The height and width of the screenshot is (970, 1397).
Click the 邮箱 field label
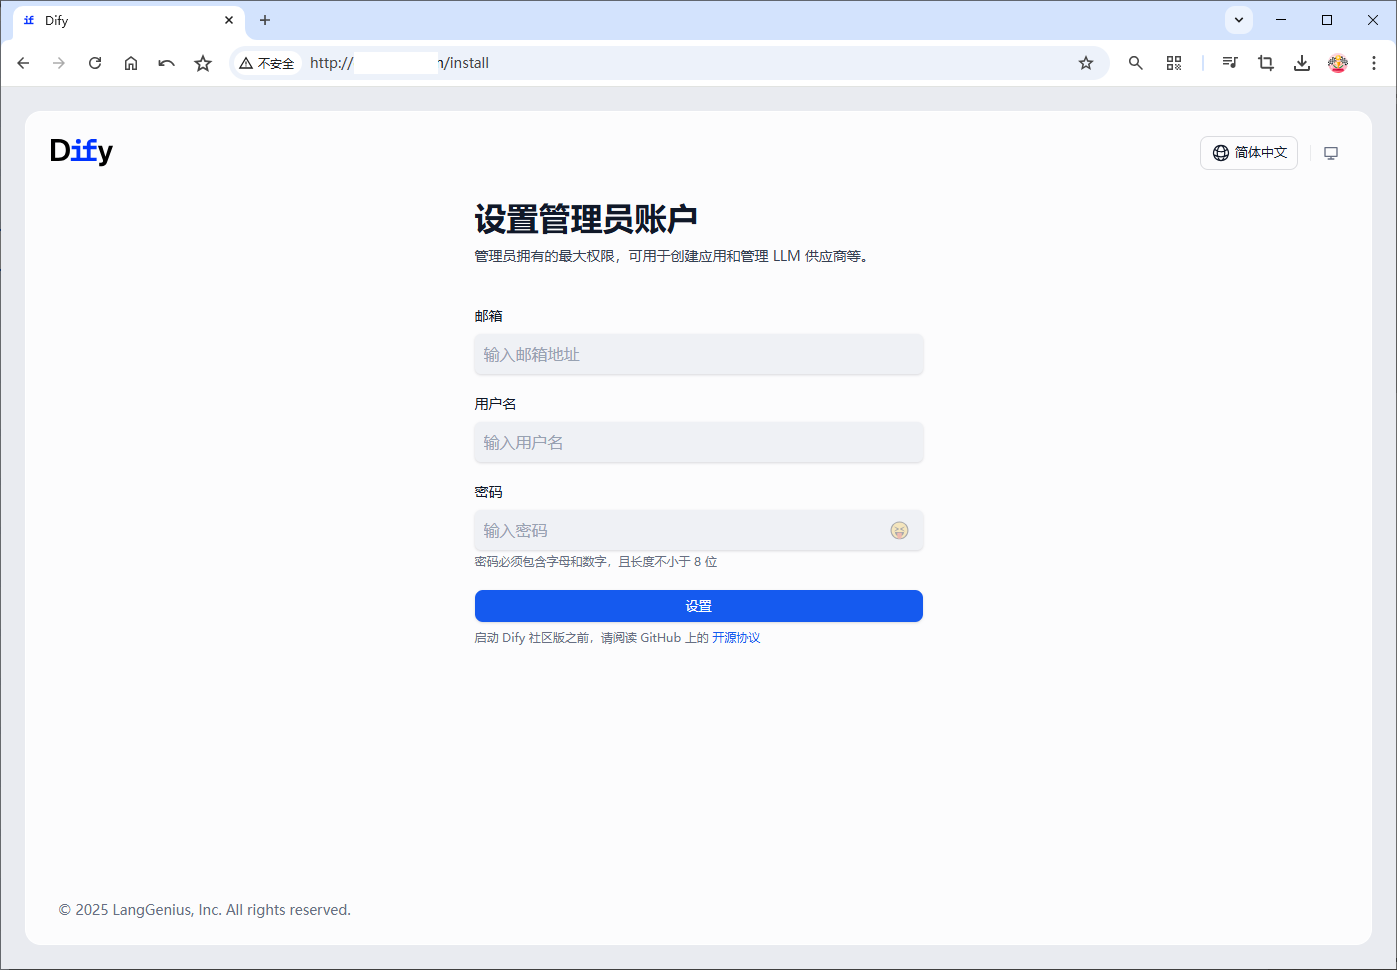pyautogui.click(x=488, y=316)
